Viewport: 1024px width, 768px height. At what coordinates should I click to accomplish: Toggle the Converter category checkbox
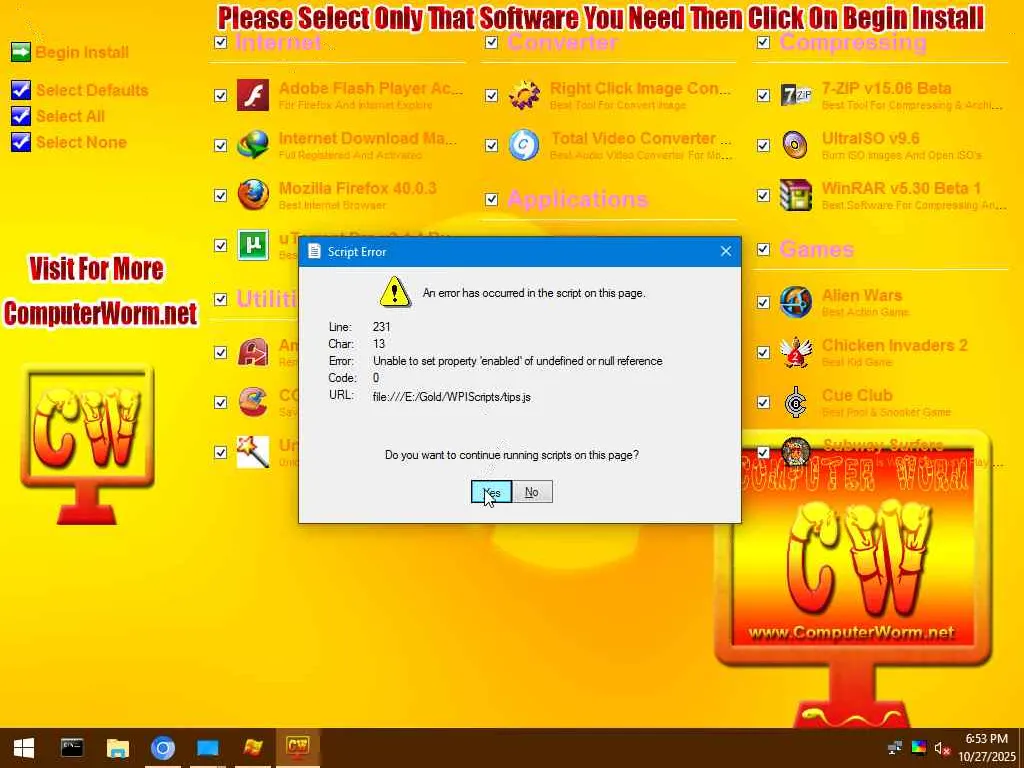[492, 42]
